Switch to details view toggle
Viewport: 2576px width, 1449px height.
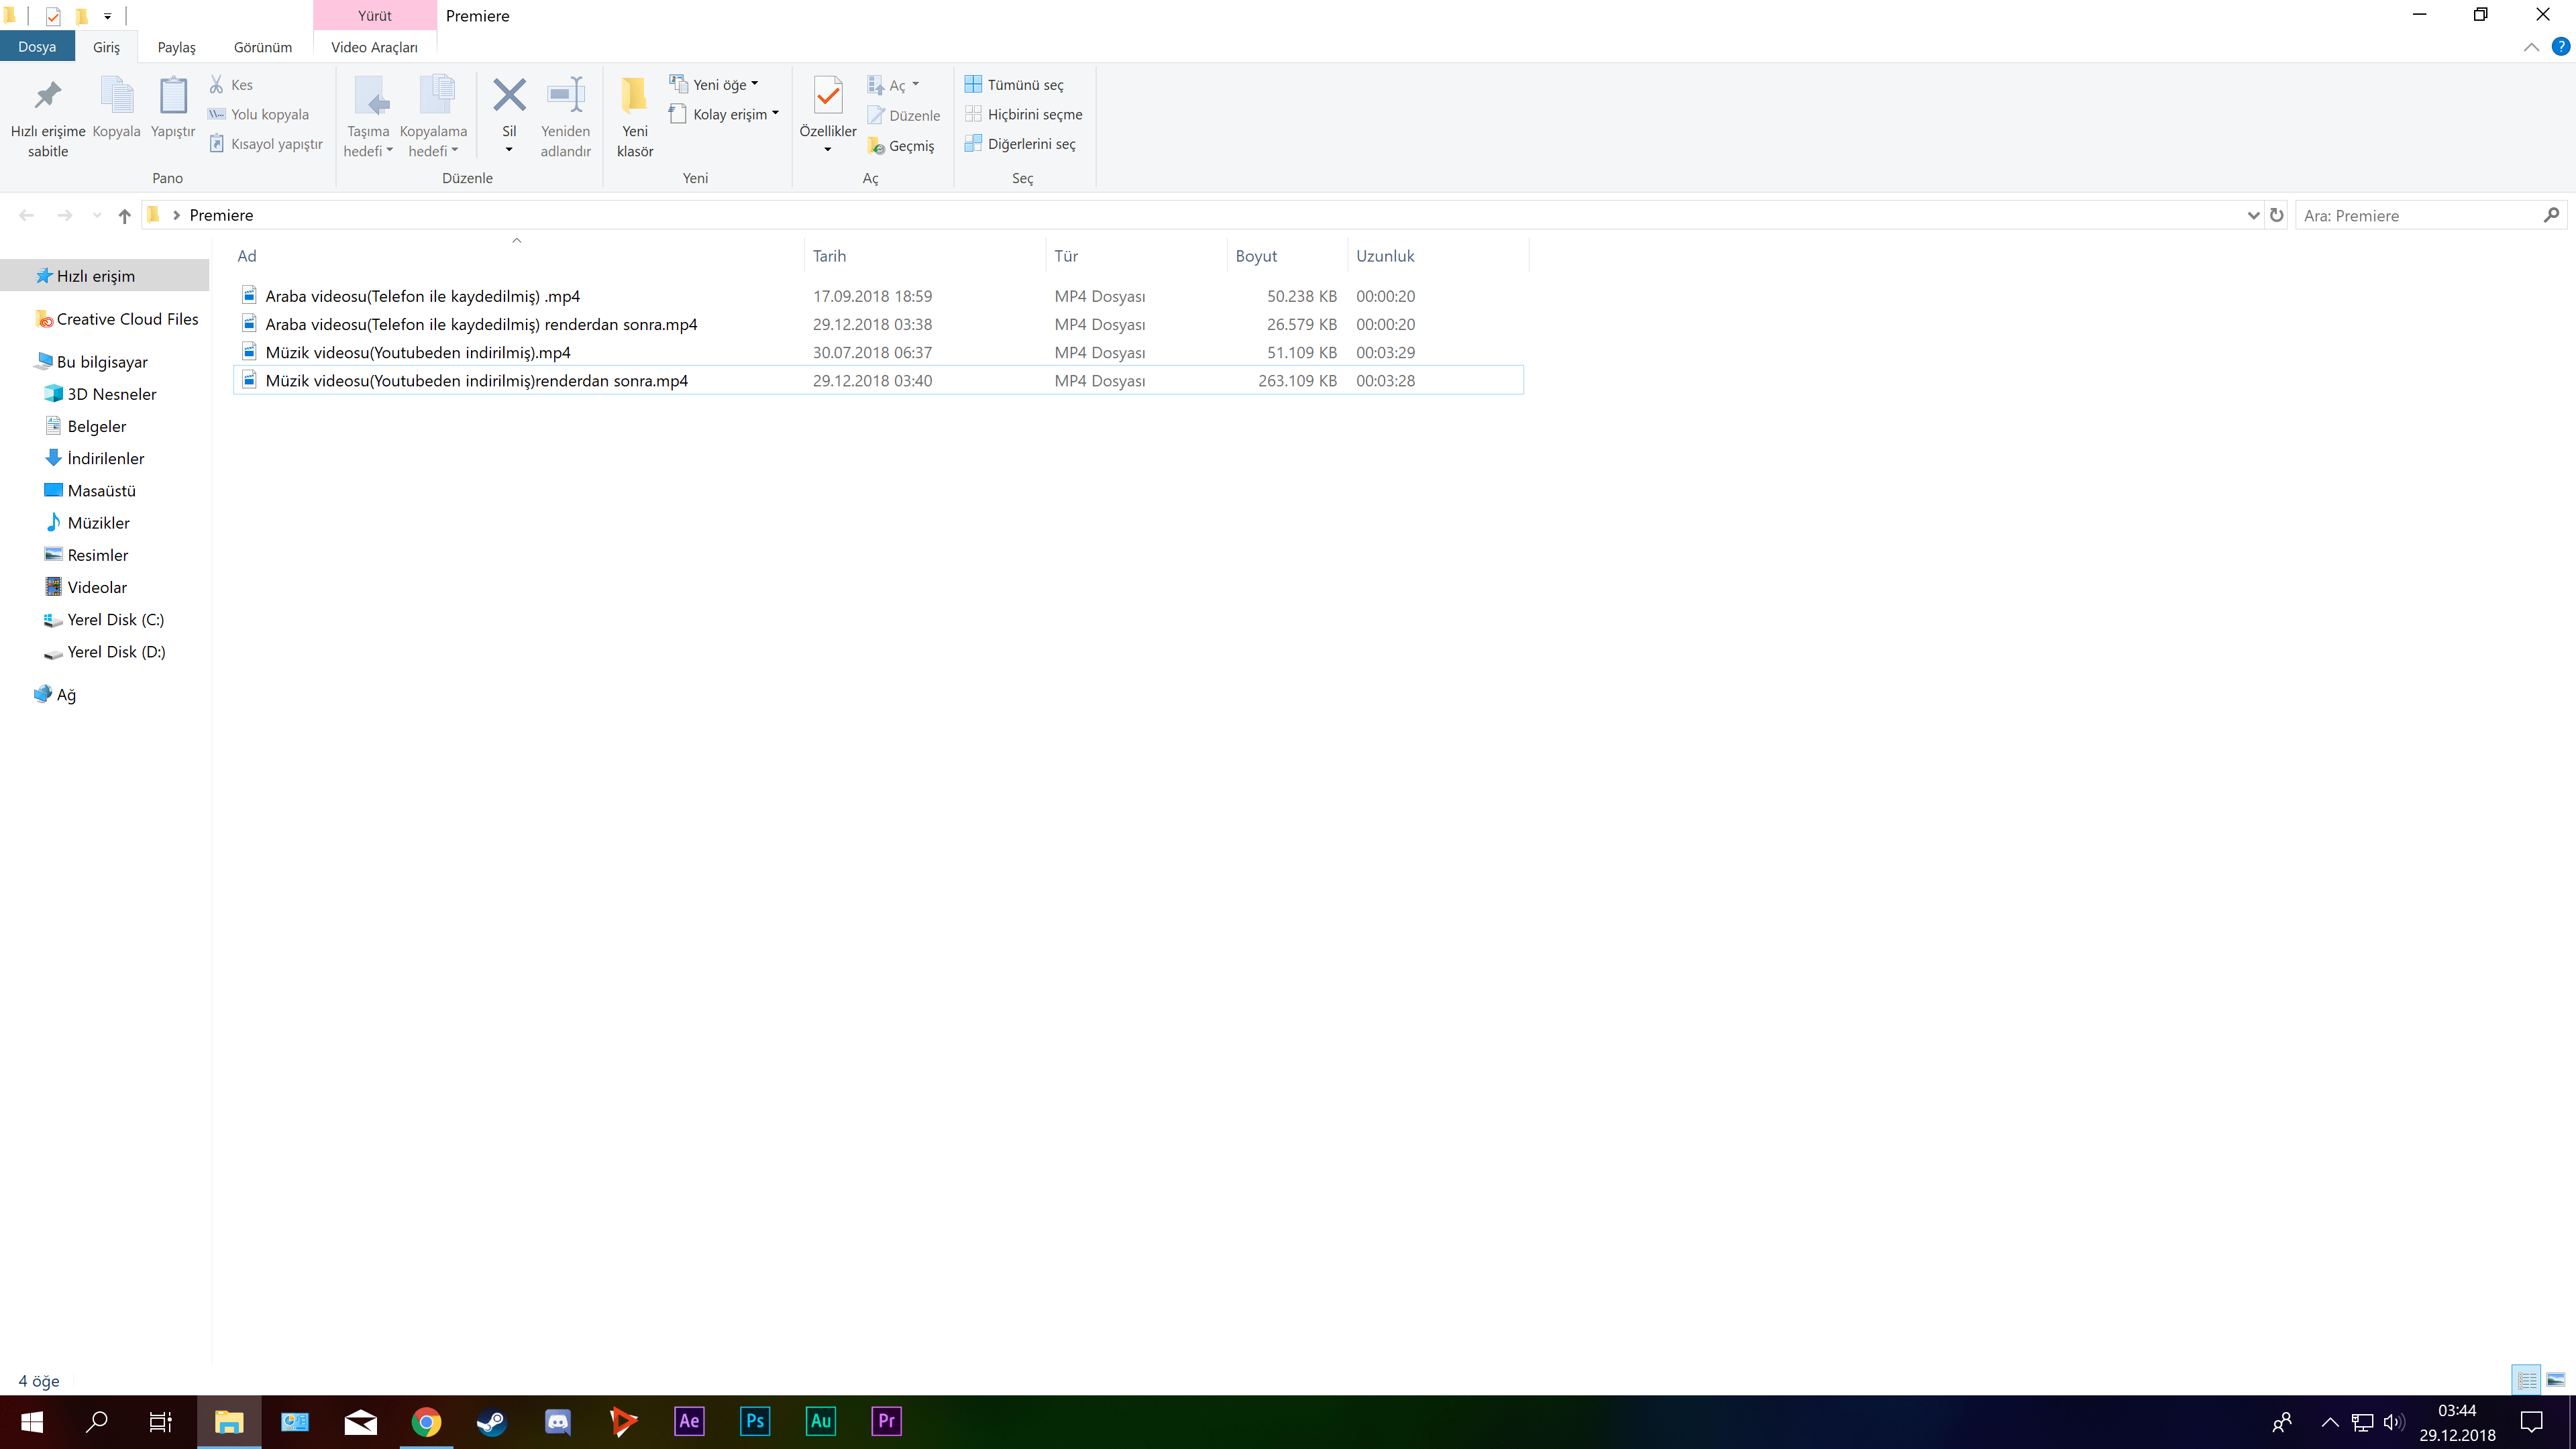2527,1380
